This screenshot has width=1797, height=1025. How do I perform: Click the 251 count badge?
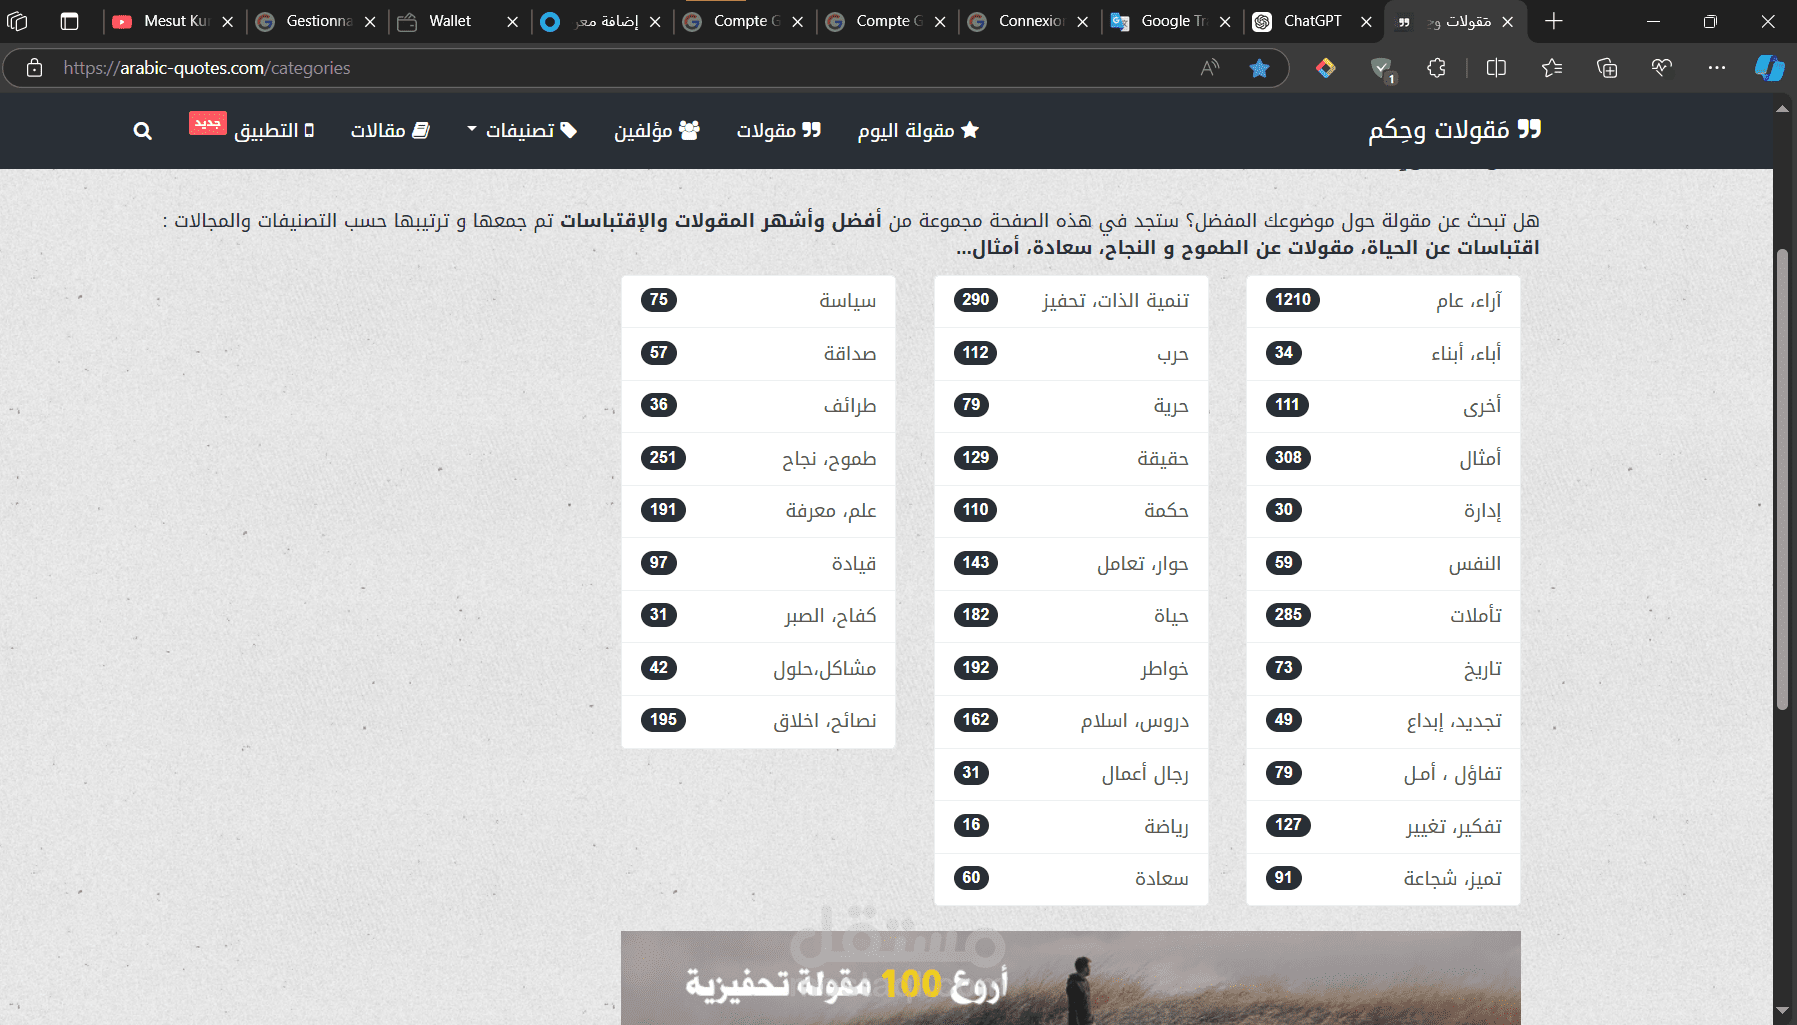[663, 458]
